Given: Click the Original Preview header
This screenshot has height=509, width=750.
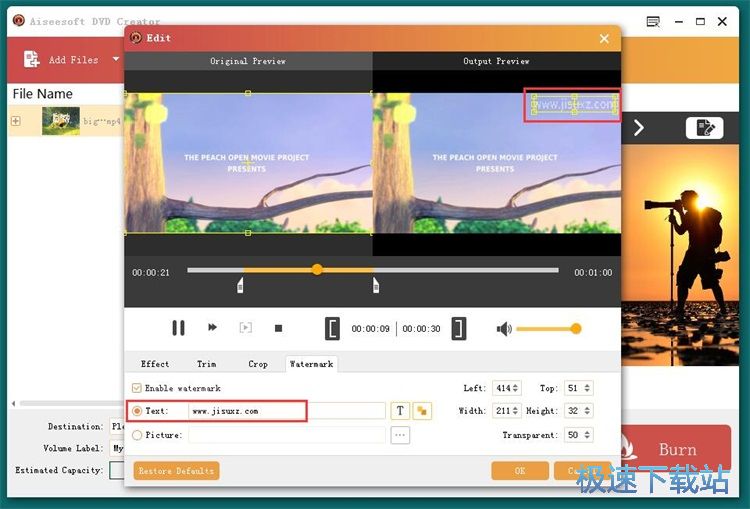Looking at the screenshot, I should click(x=248, y=61).
